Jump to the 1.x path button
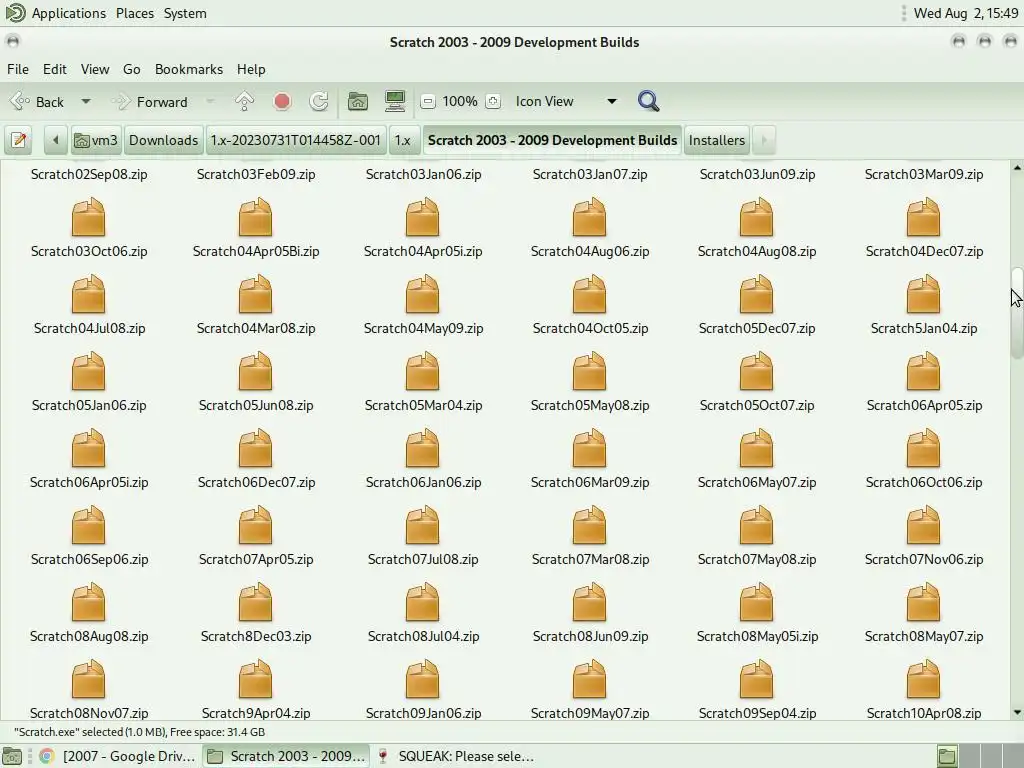1024x768 pixels. click(403, 140)
